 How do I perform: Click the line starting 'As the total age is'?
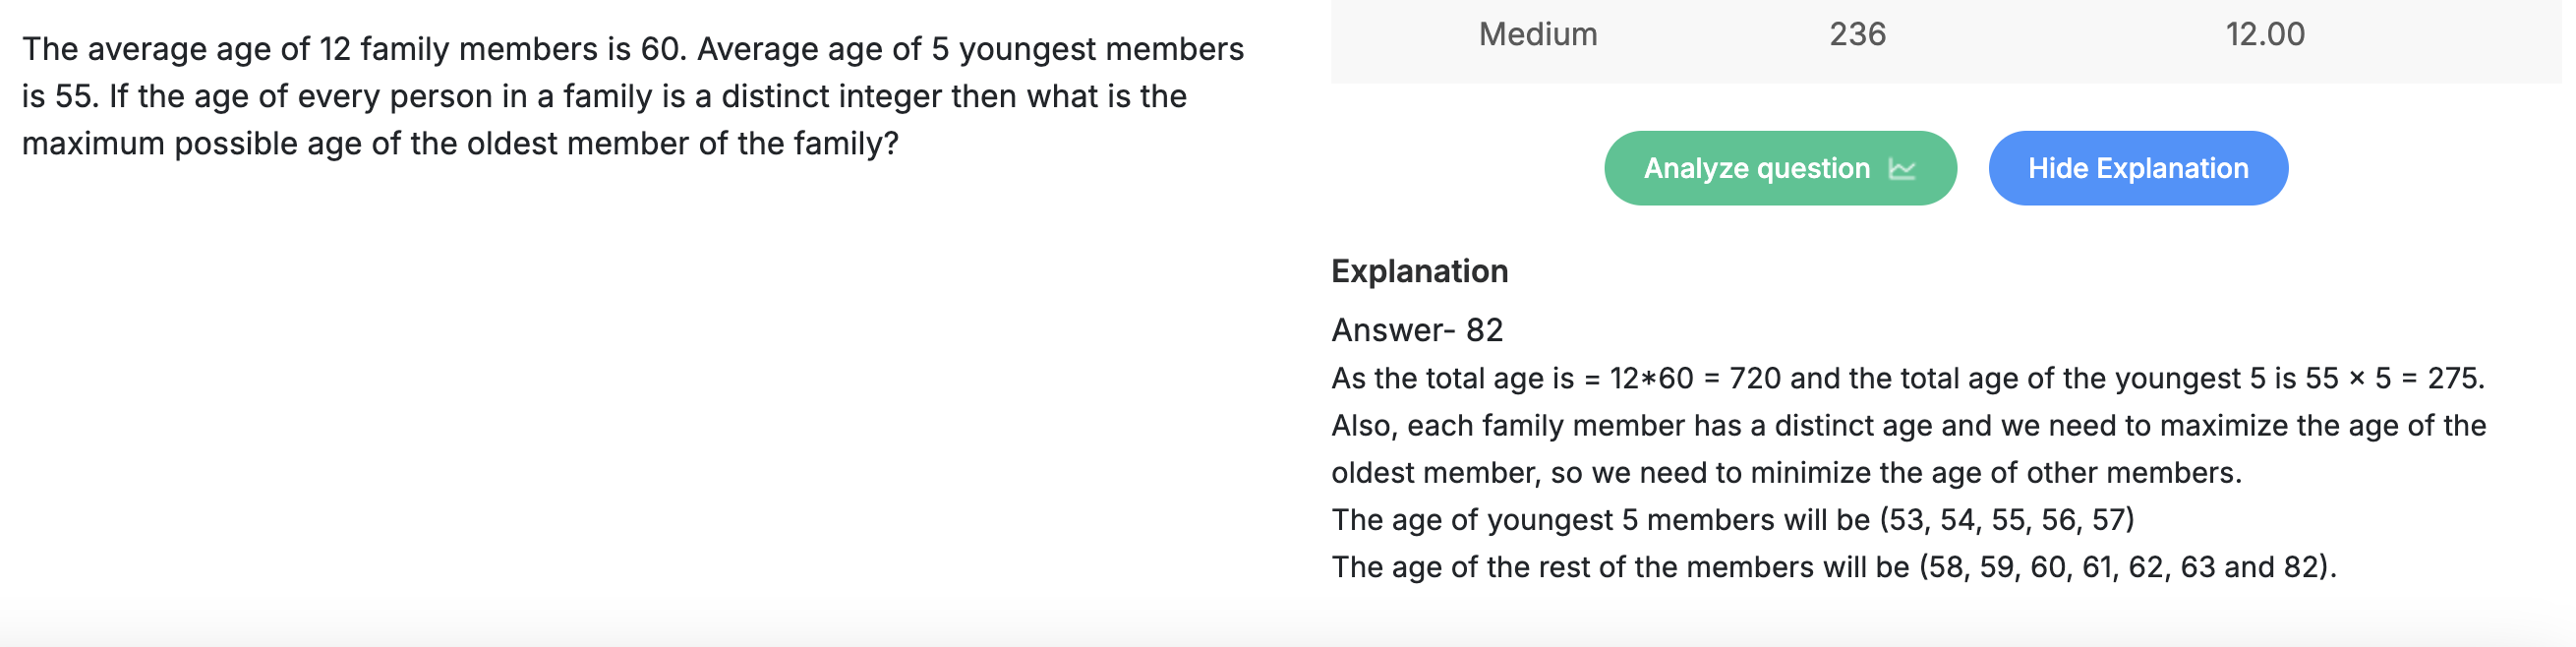[1908, 378]
